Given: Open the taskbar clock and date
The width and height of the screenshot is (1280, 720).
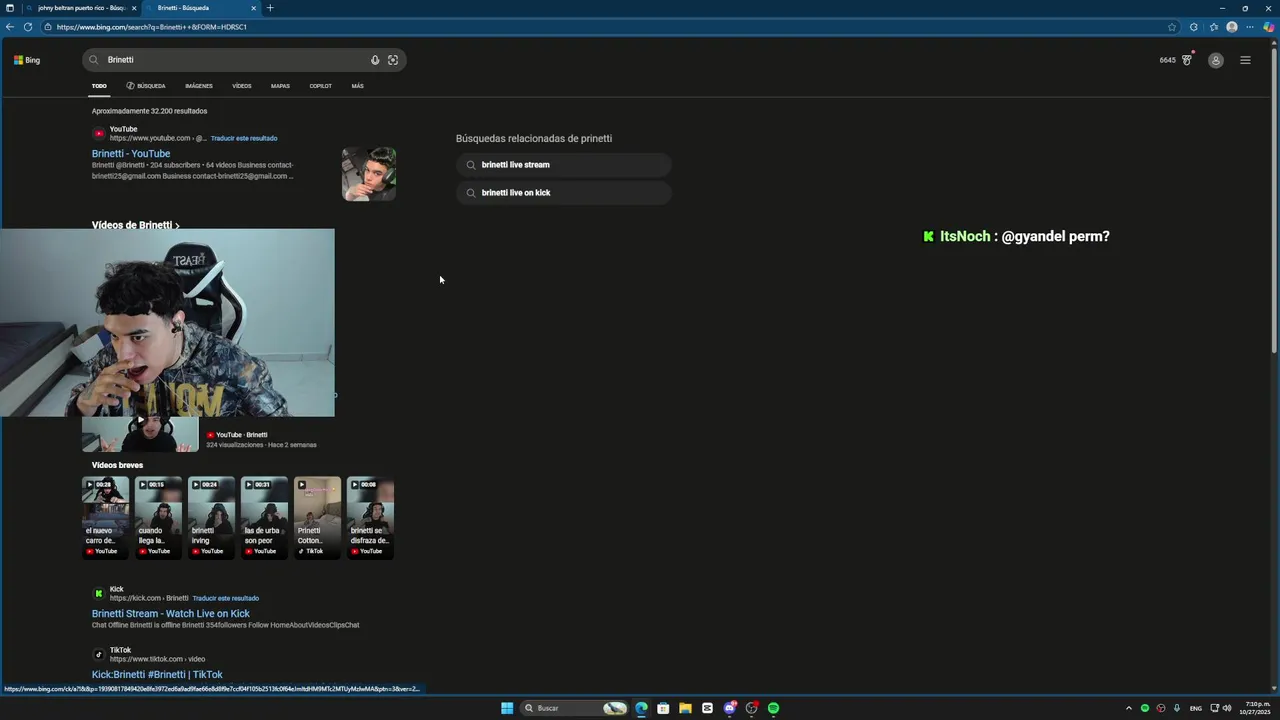Looking at the screenshot, I should pyautogui.click(x=1257, y=708).
